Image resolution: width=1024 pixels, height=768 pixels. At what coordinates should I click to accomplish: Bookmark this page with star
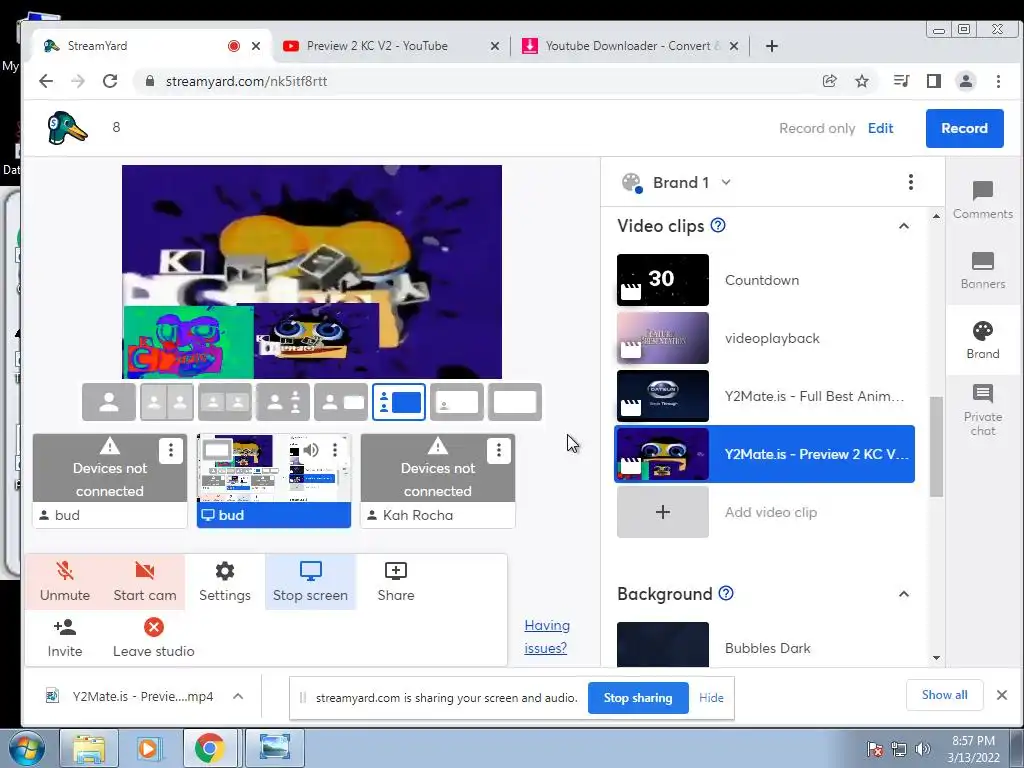pyautogui.click(x=862, y=81)
